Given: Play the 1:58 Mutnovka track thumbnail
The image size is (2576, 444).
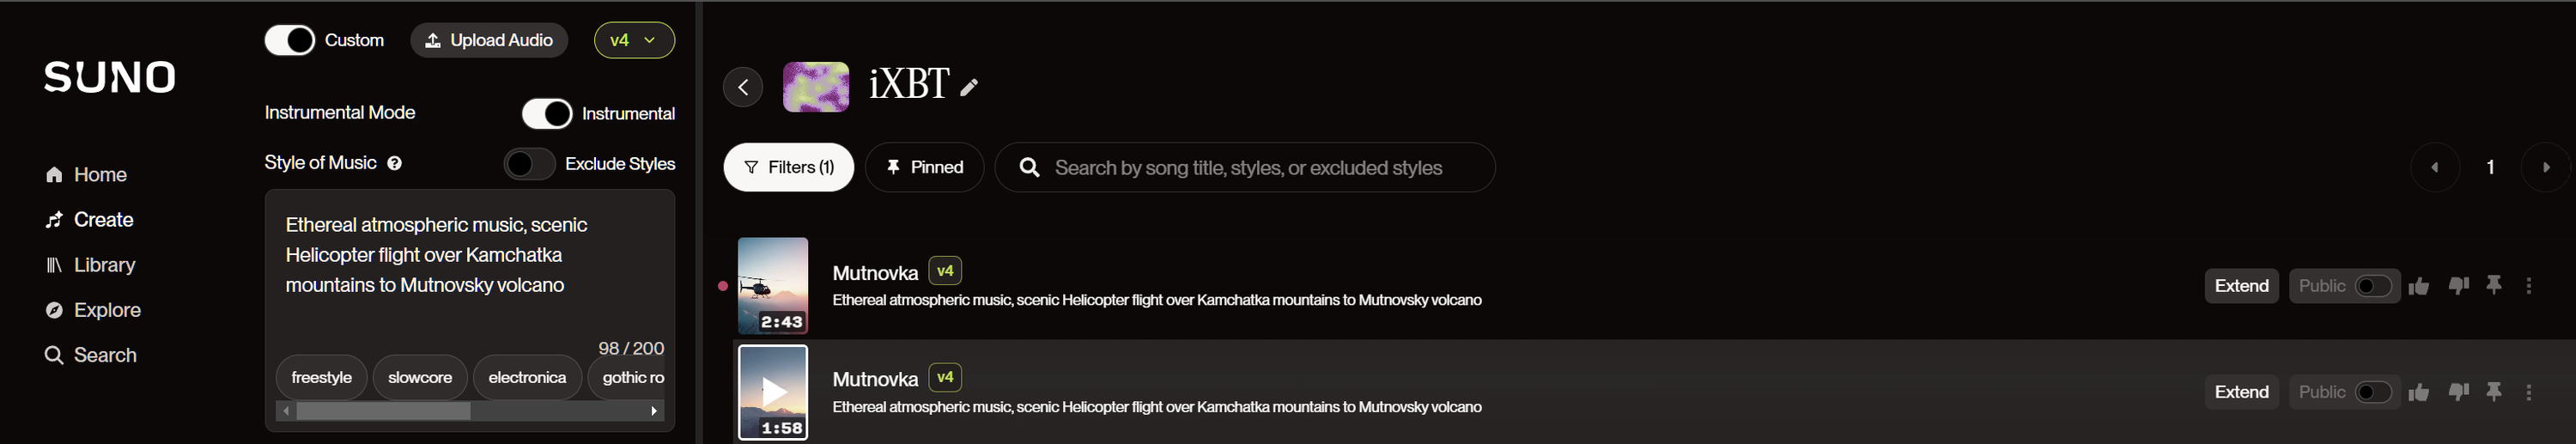Looking at the screenshot, I should click(x=773, y=391).
